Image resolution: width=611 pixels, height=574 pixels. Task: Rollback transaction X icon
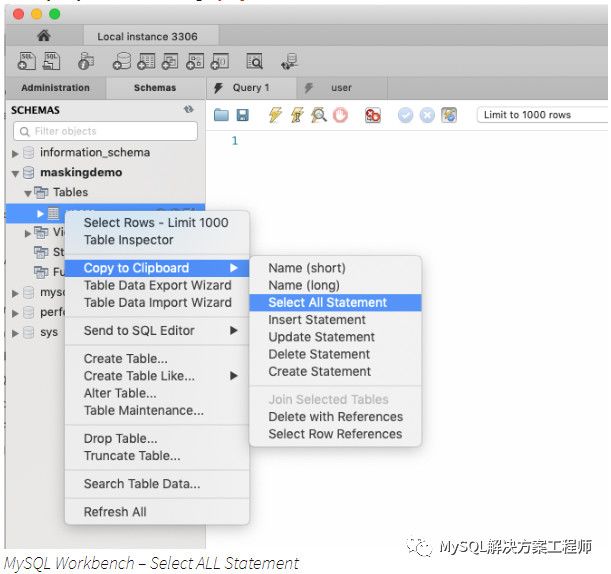[x=427, y=115]
